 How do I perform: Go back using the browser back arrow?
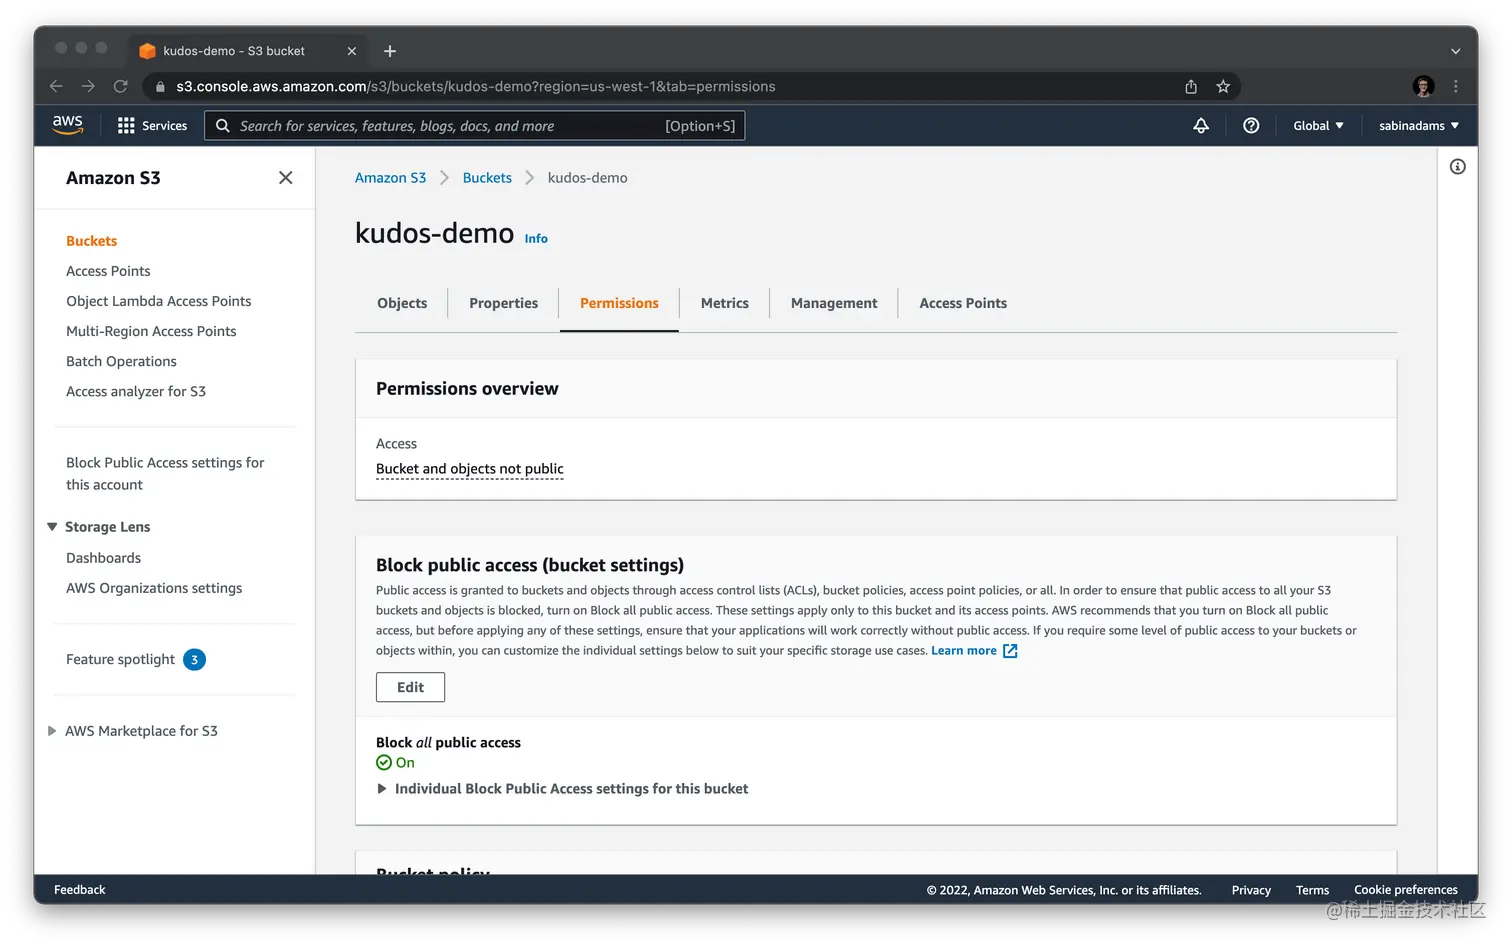click(56, 86)
